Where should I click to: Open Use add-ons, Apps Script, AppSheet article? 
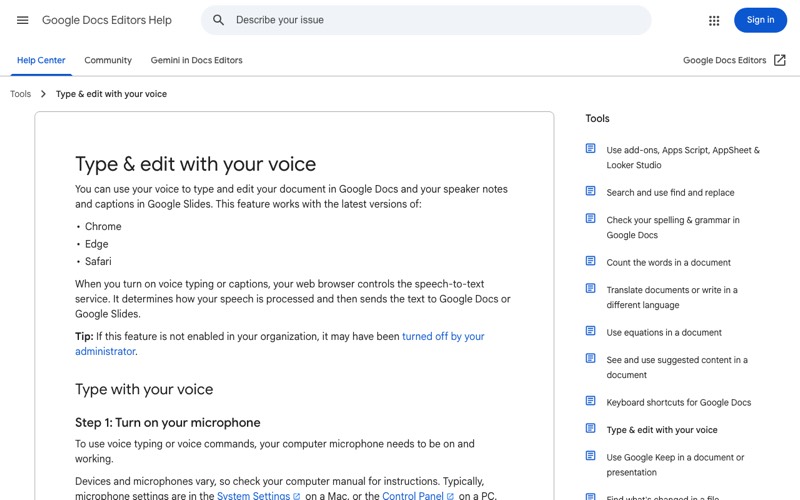coord(683,158)
